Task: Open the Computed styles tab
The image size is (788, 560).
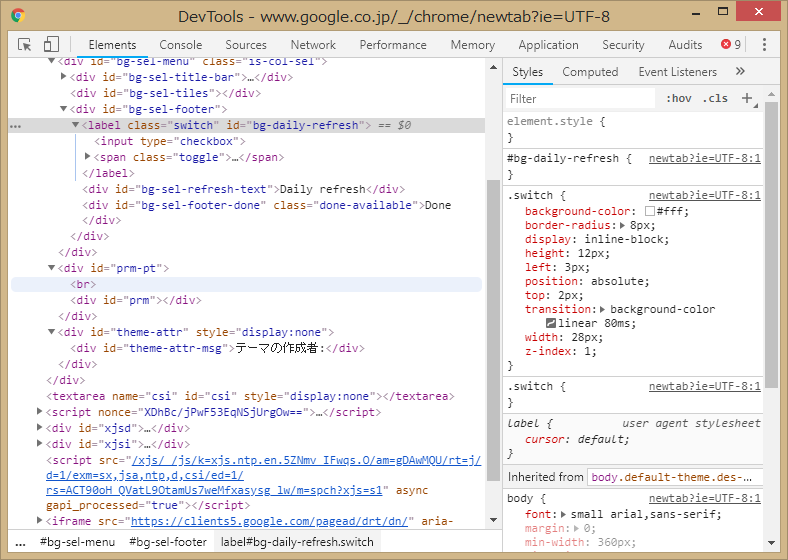Action: (x=590, y=72)
